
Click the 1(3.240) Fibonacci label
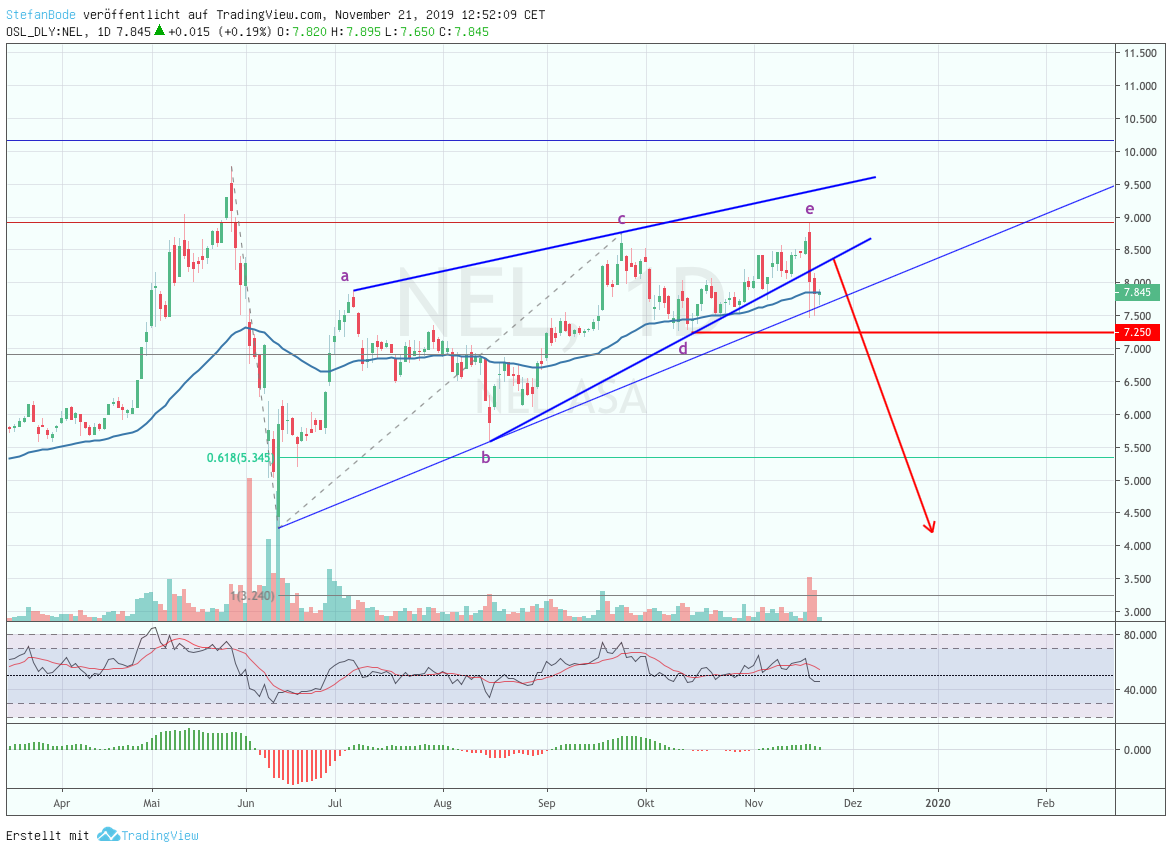point(252,596)
